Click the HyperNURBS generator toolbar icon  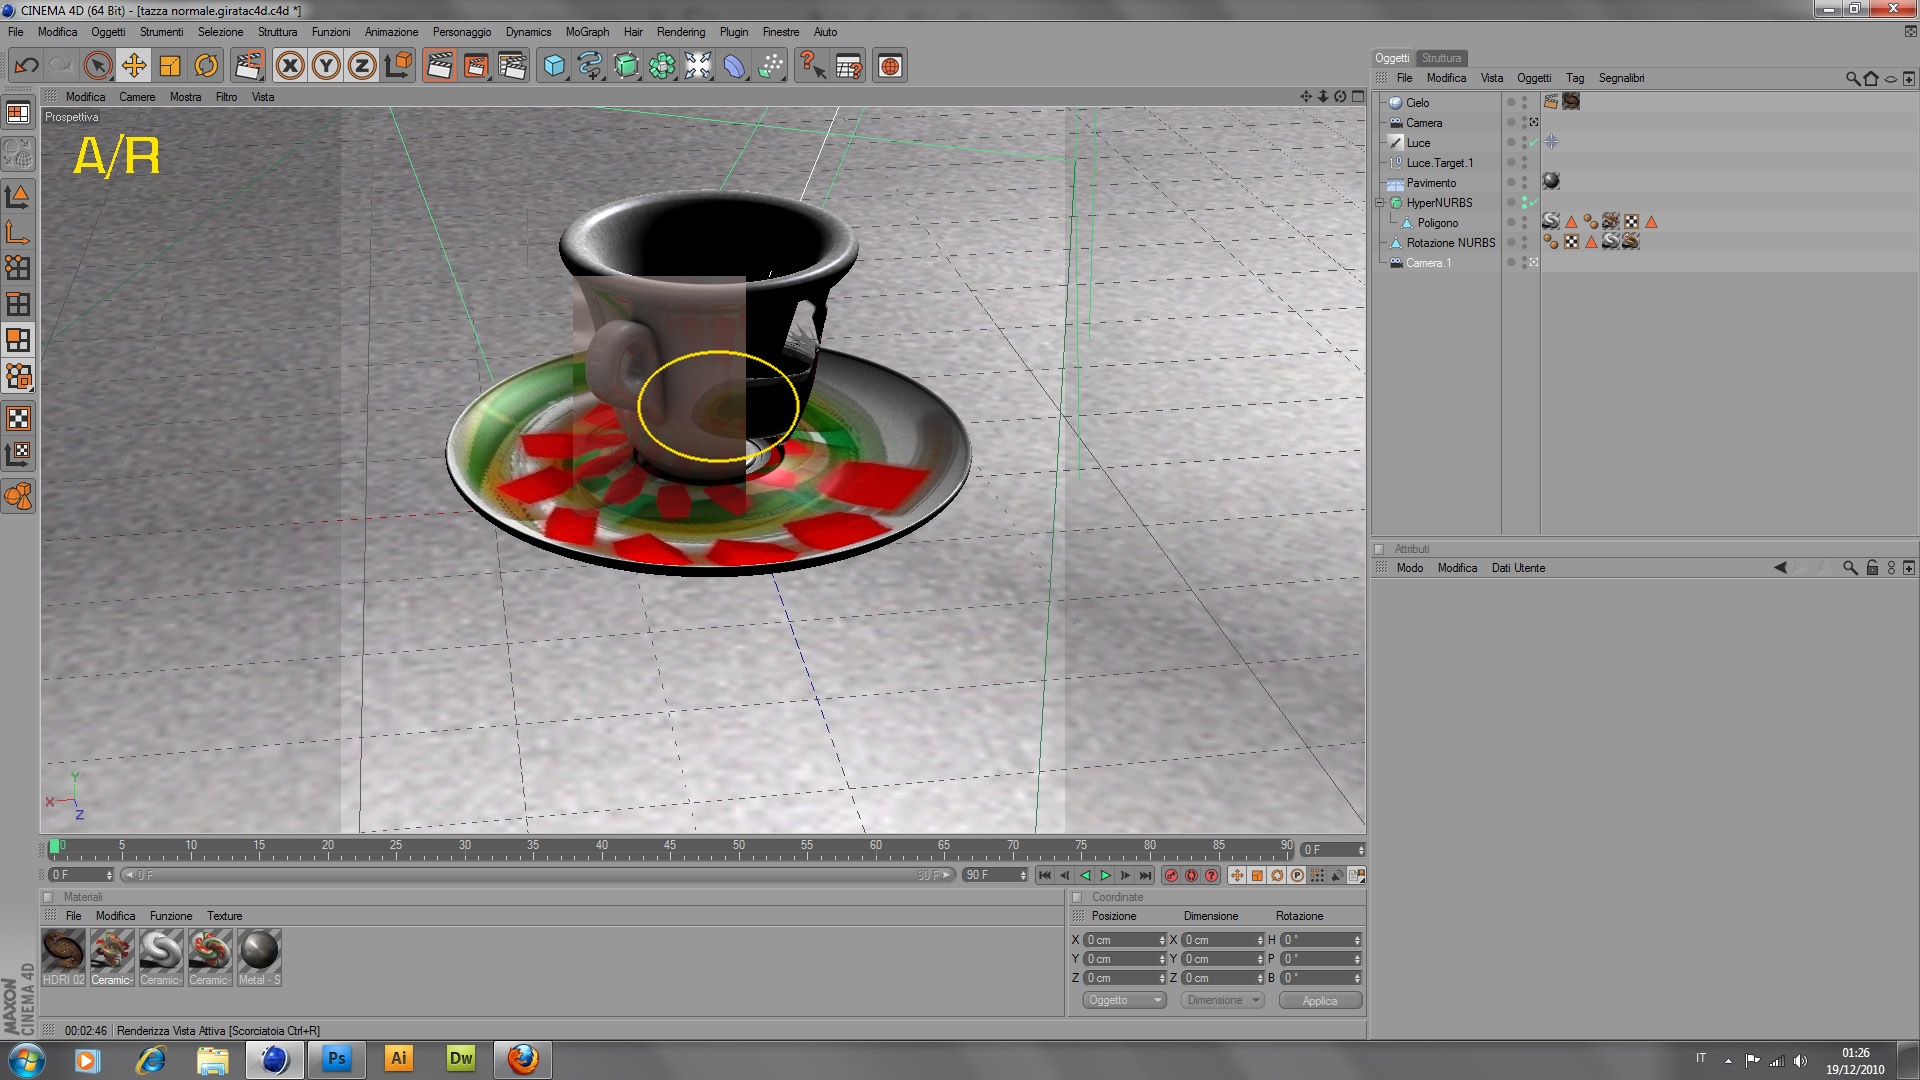pyautogui.click(x=626, y=66)
